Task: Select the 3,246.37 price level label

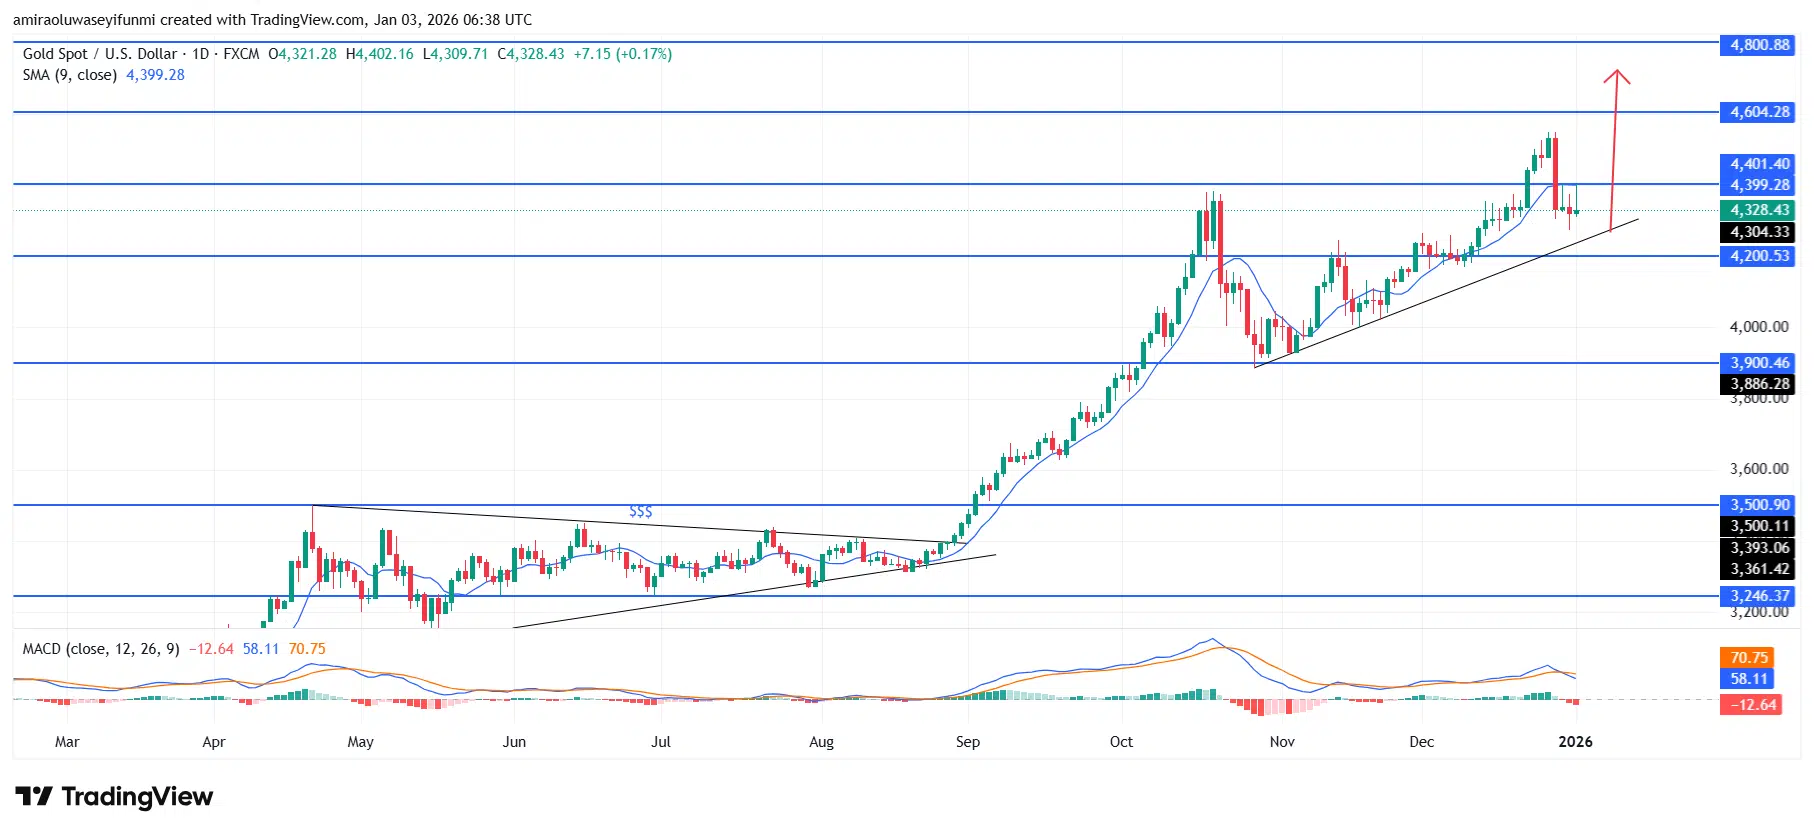Action: [1759, 596]
